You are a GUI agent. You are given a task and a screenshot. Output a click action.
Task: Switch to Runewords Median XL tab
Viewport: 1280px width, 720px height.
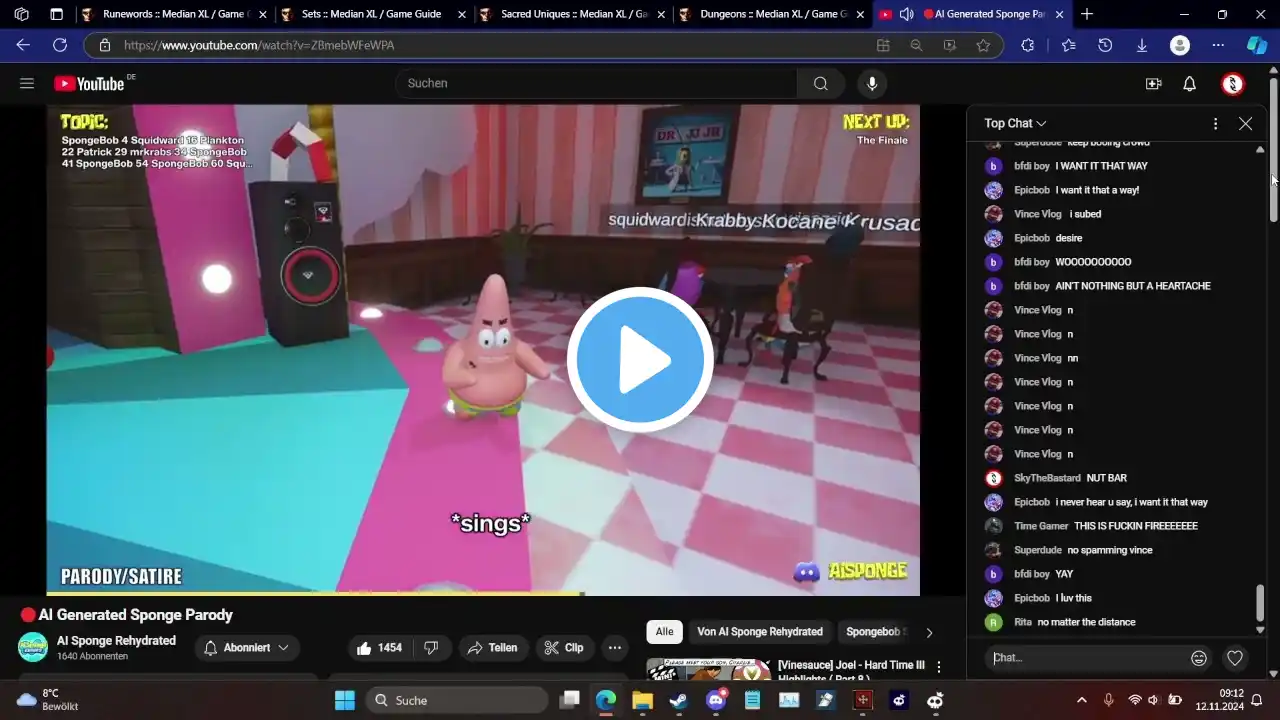tap(173, 14)
